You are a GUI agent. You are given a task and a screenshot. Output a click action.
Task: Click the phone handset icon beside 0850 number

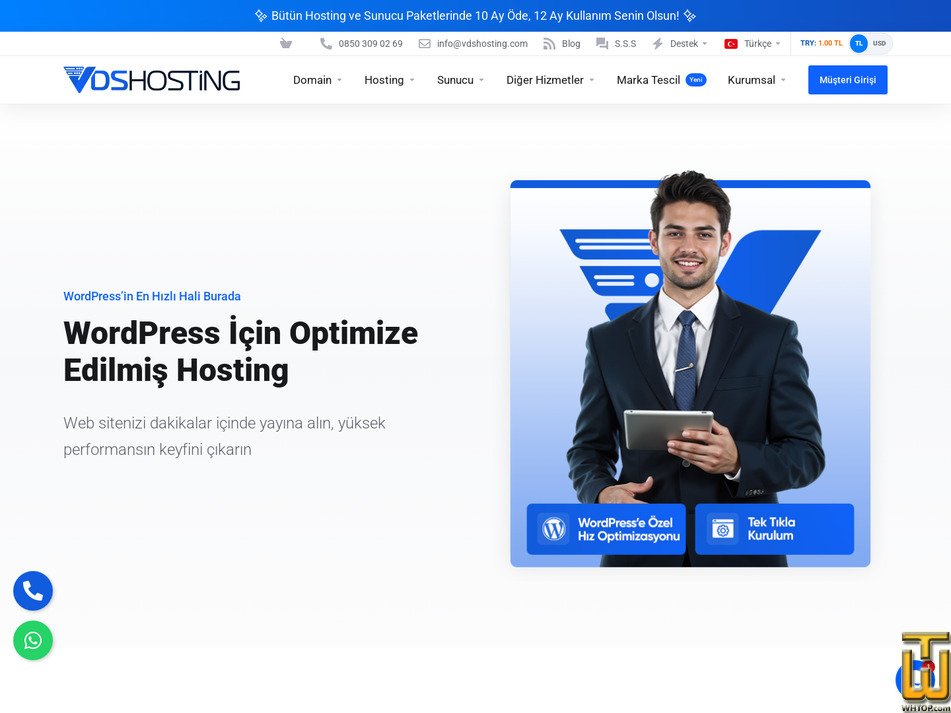(x=326, y=44)
